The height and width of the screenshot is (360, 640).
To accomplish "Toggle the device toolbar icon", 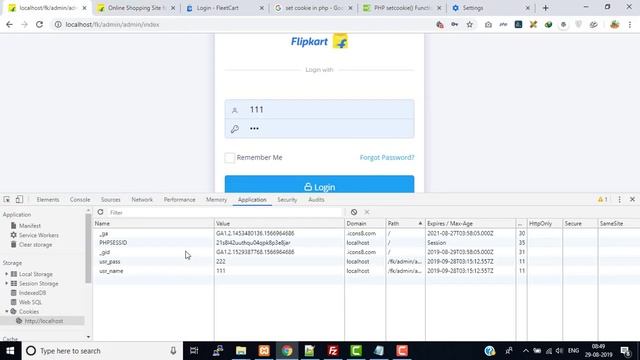I will [19, 200].
